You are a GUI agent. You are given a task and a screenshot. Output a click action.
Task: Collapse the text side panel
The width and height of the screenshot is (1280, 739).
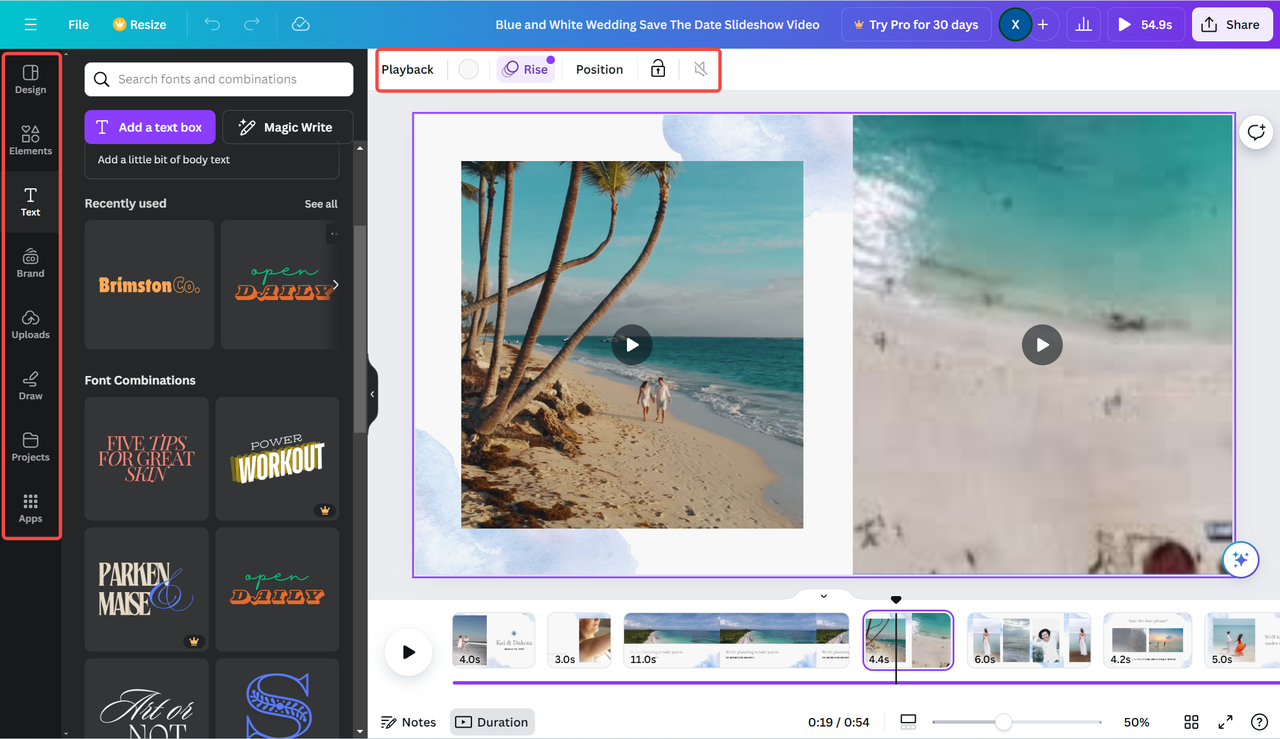(371, 394)
